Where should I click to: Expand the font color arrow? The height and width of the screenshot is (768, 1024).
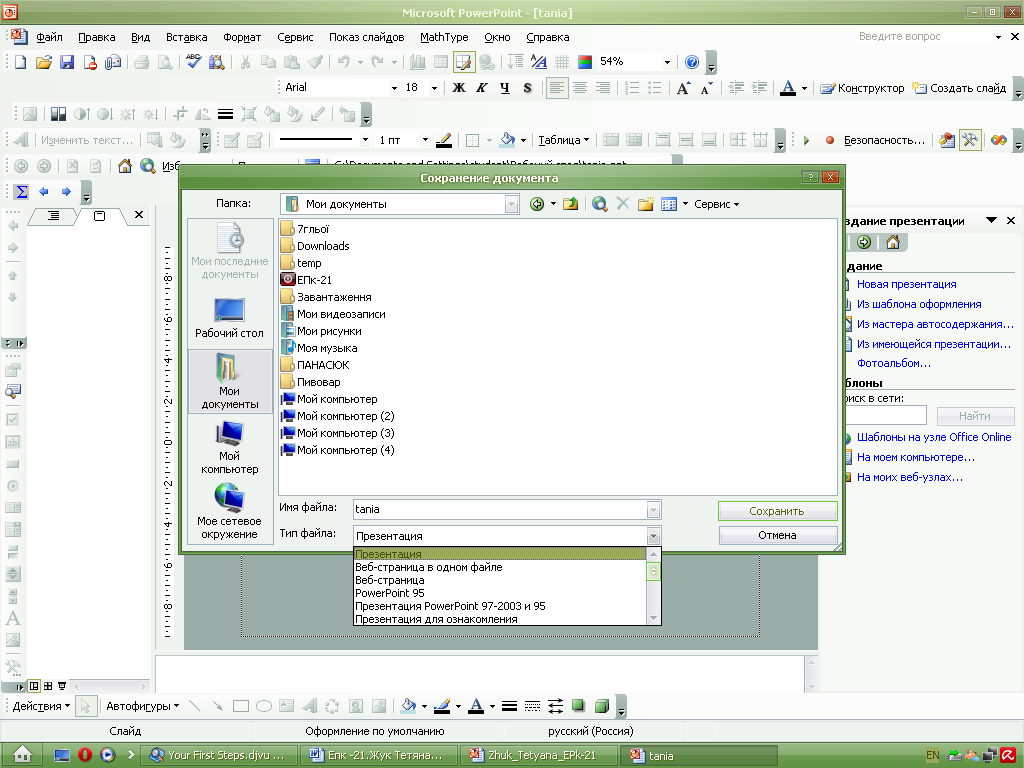click(804, 88)
